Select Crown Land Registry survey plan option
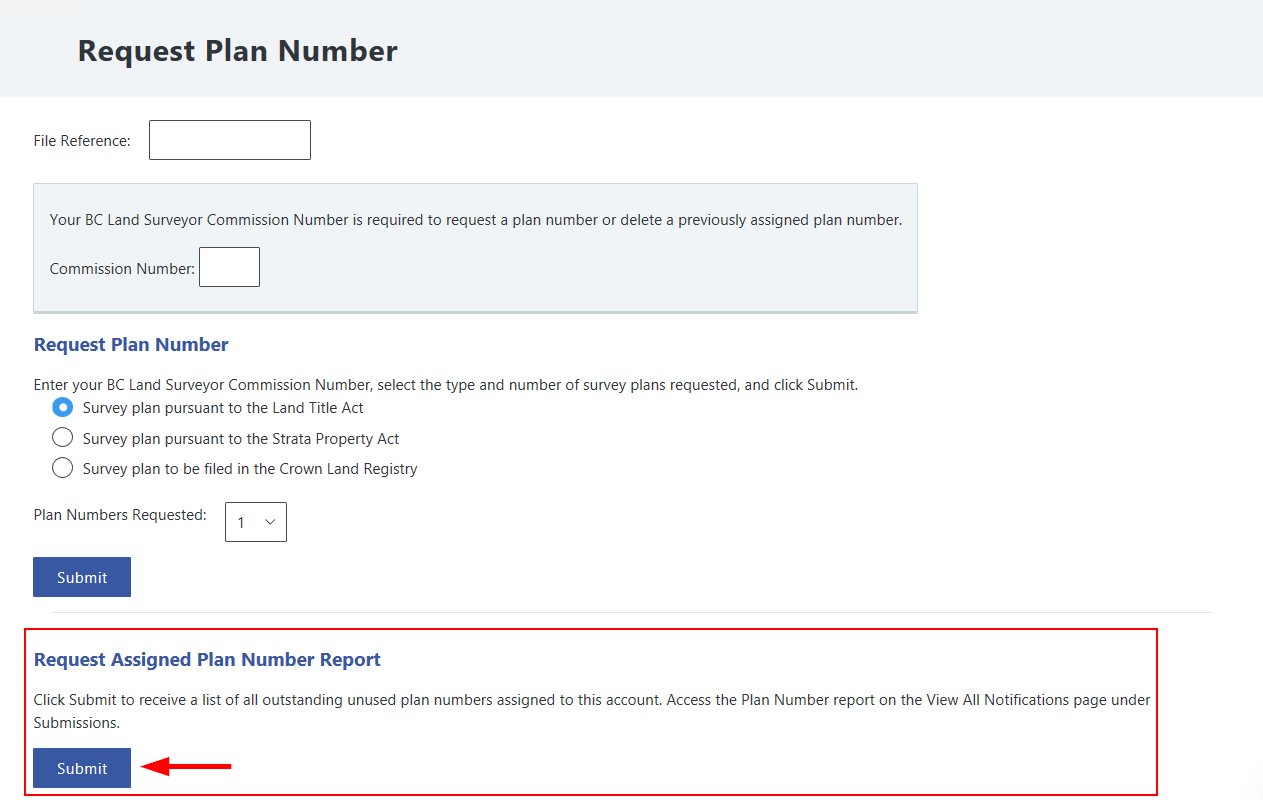Viewport: 1263px width, 800px height. pos(63,468)
